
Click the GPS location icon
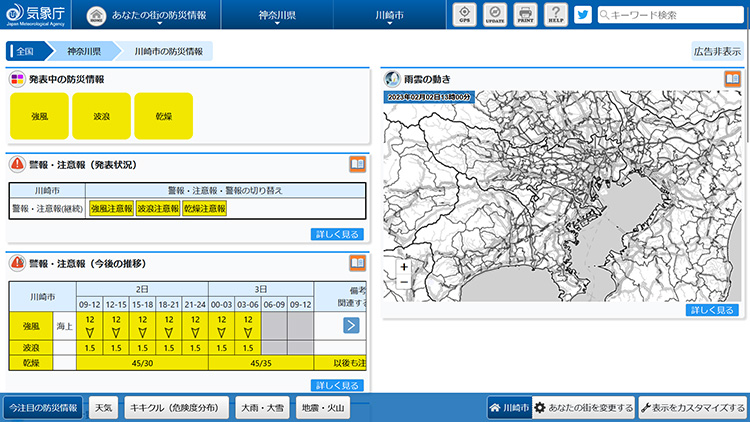pyautogui.click(x=464, y=15)
